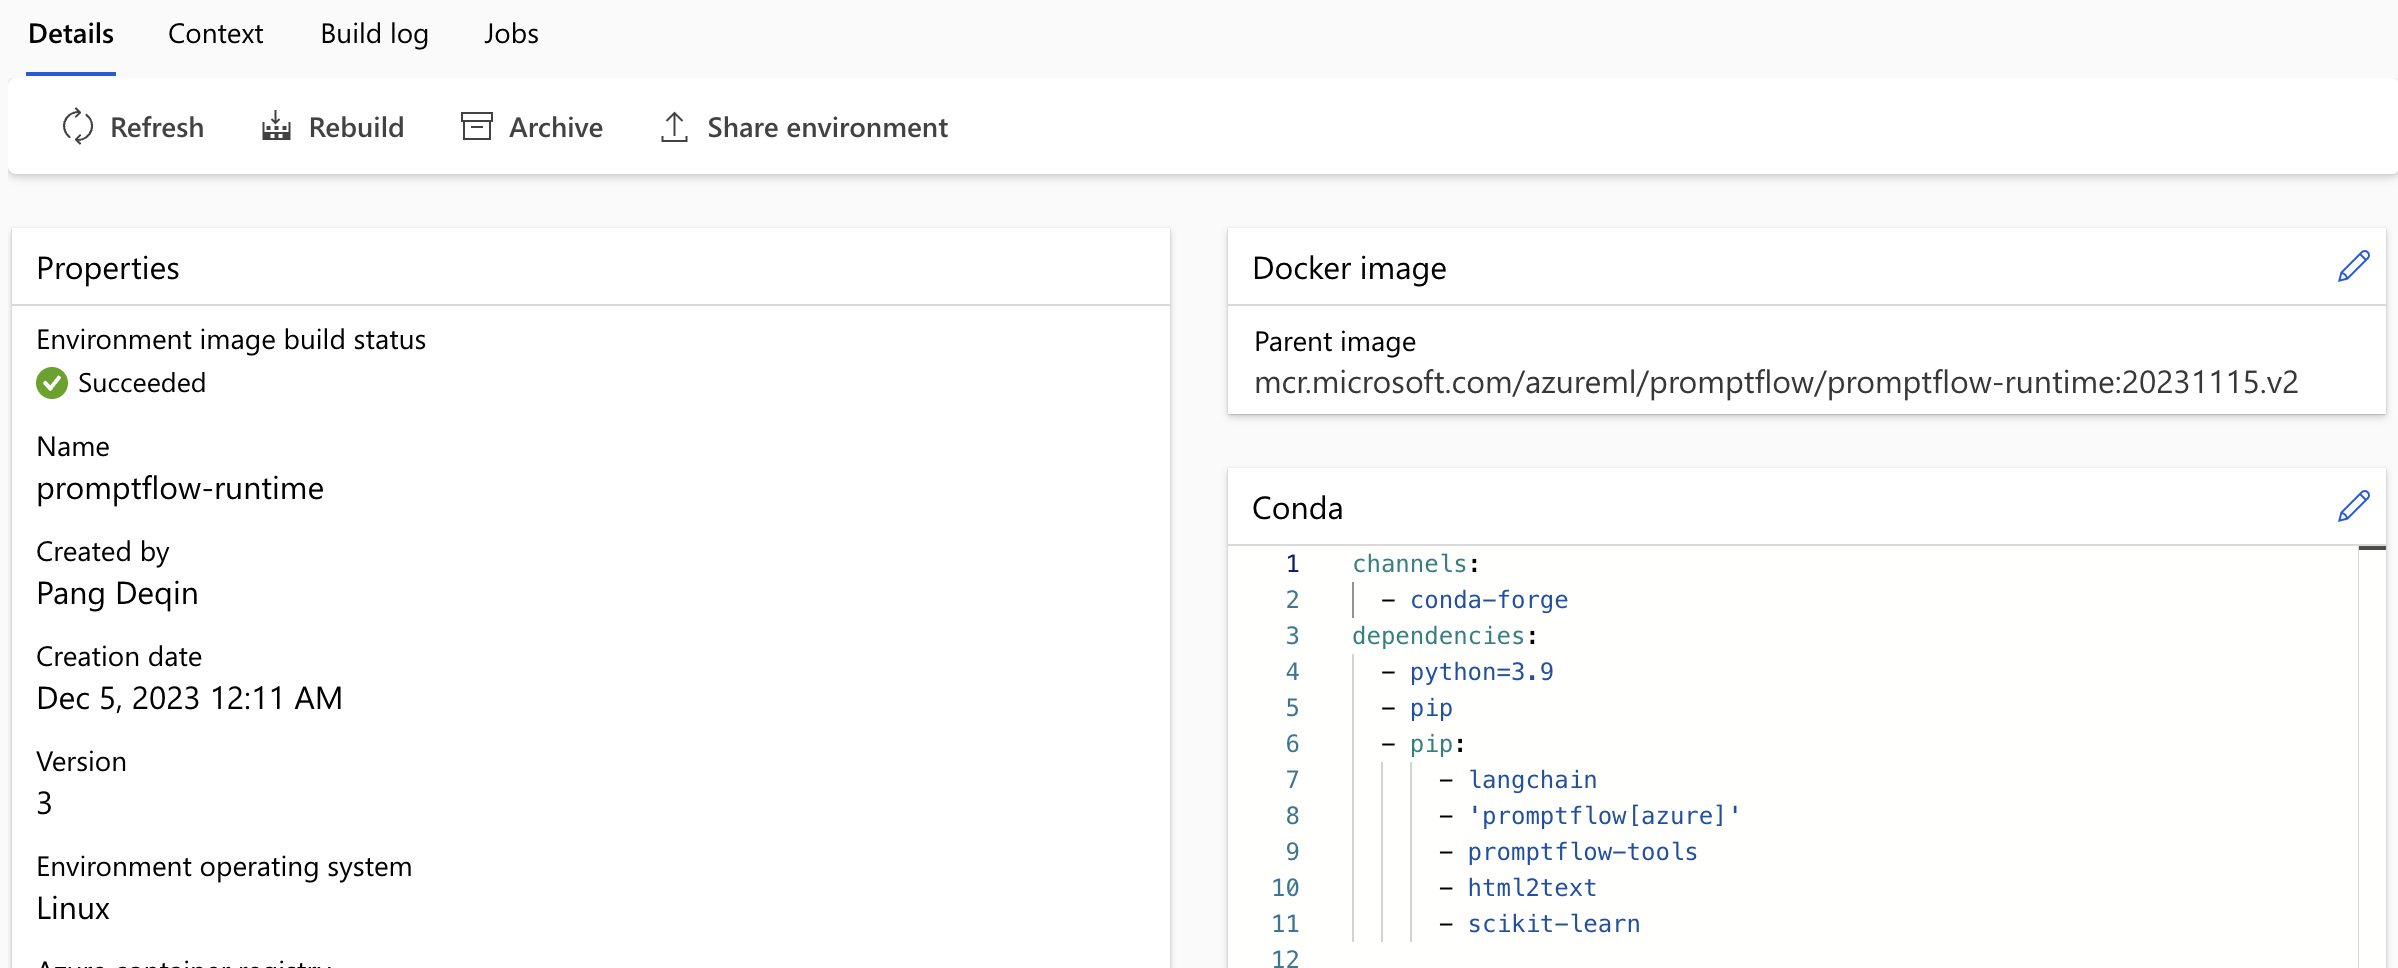Edit Docker image using the pencil icon
Screen dimensions: 2398x968
pos(2353,265)
